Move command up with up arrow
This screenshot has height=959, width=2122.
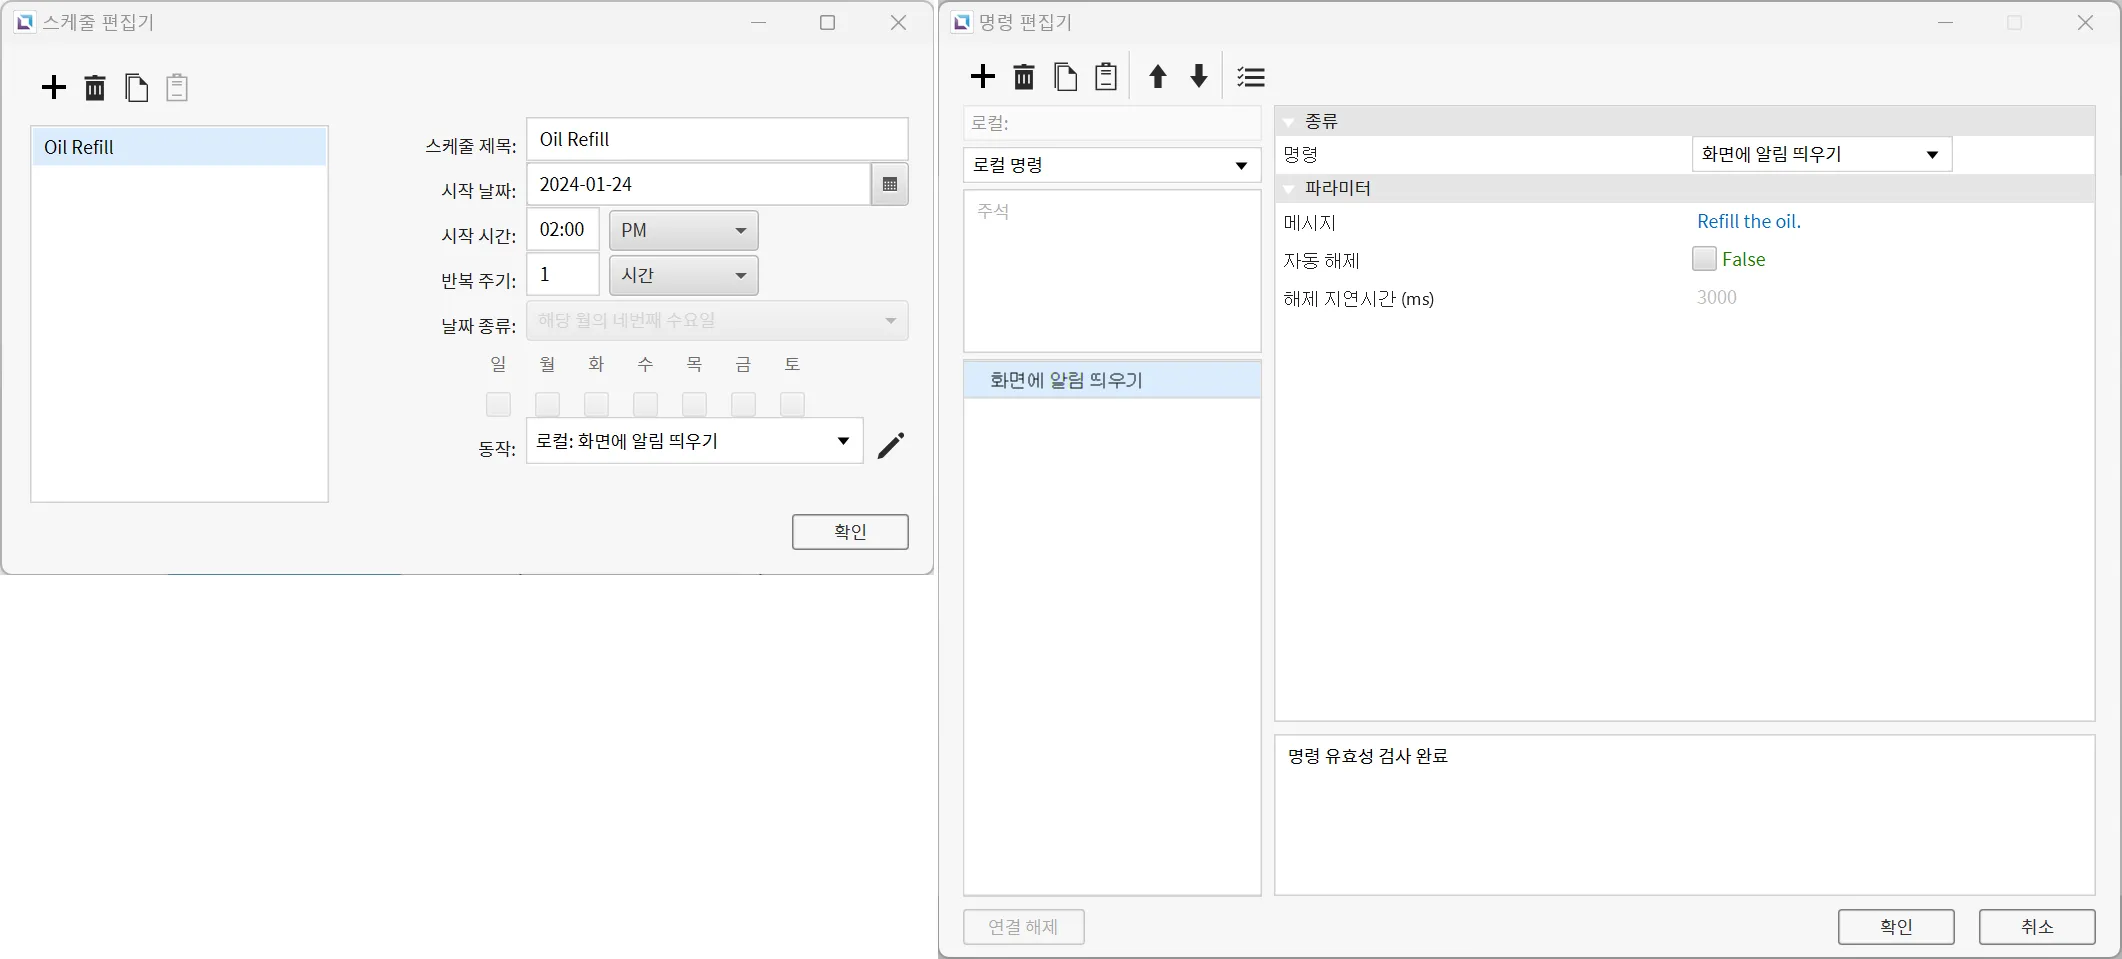click(1157, 77)
